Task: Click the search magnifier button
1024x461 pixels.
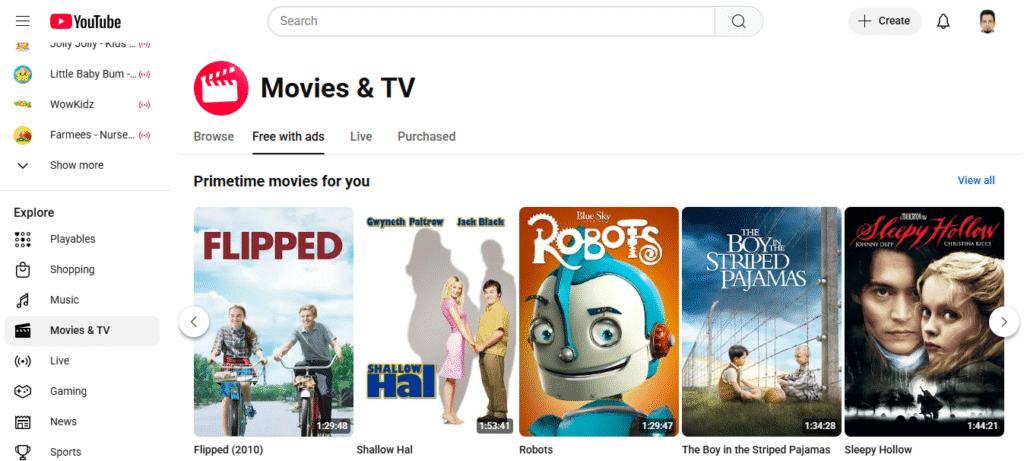Action: pos(739,21)
